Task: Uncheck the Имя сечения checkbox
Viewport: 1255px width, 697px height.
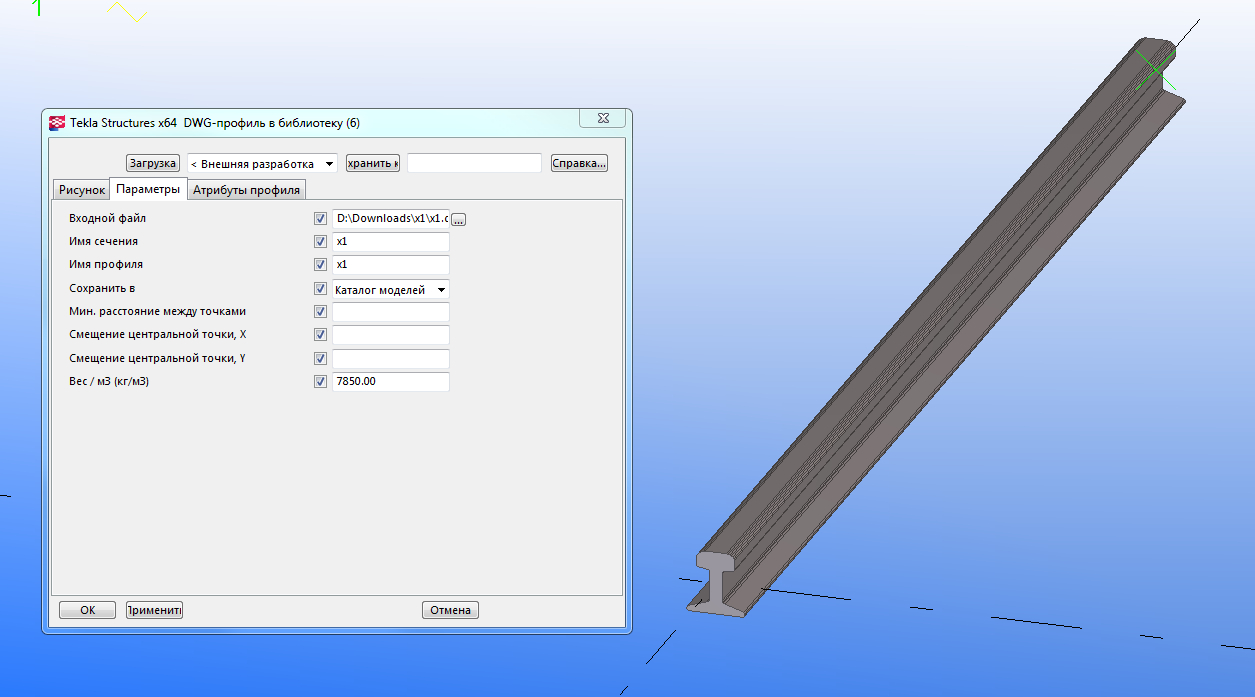Action: [x=320, y=242]
